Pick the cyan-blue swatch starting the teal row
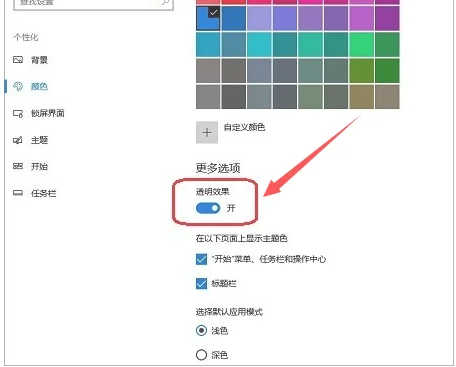 pos(208,45)
